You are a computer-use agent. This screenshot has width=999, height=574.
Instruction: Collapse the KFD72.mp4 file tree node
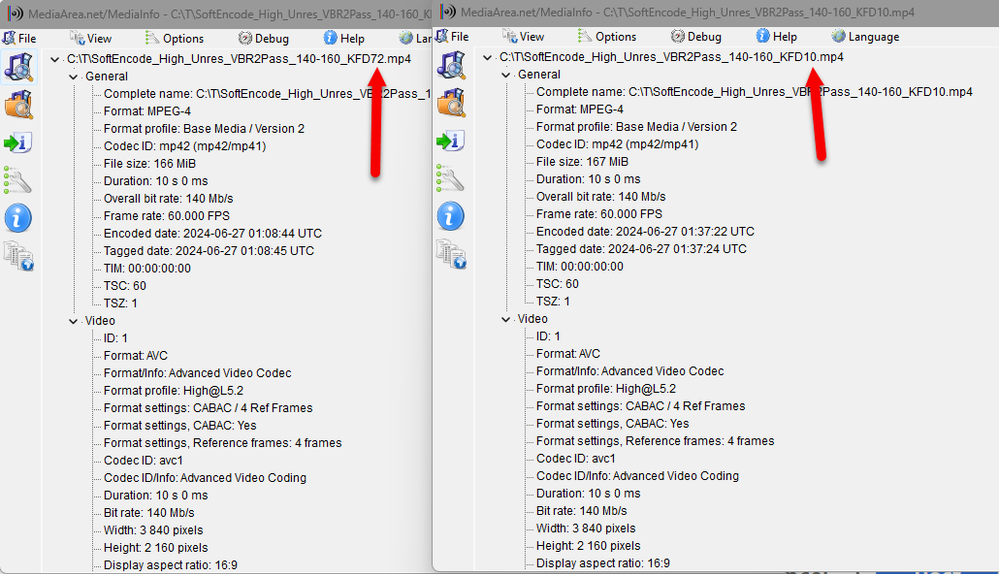[55, 59]
